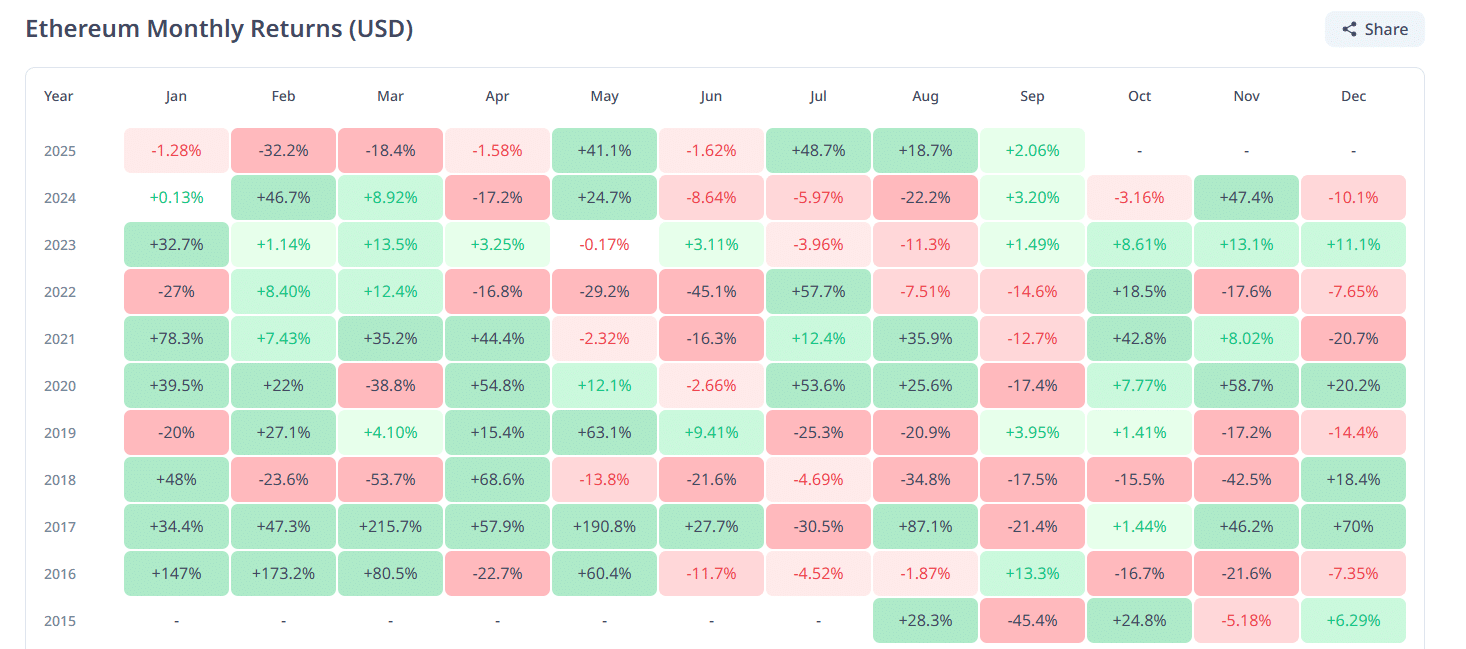This screenshot has width=1466, height=649.
Task: Click the +87.1% August 2017 cell
Action: (925, 527)
